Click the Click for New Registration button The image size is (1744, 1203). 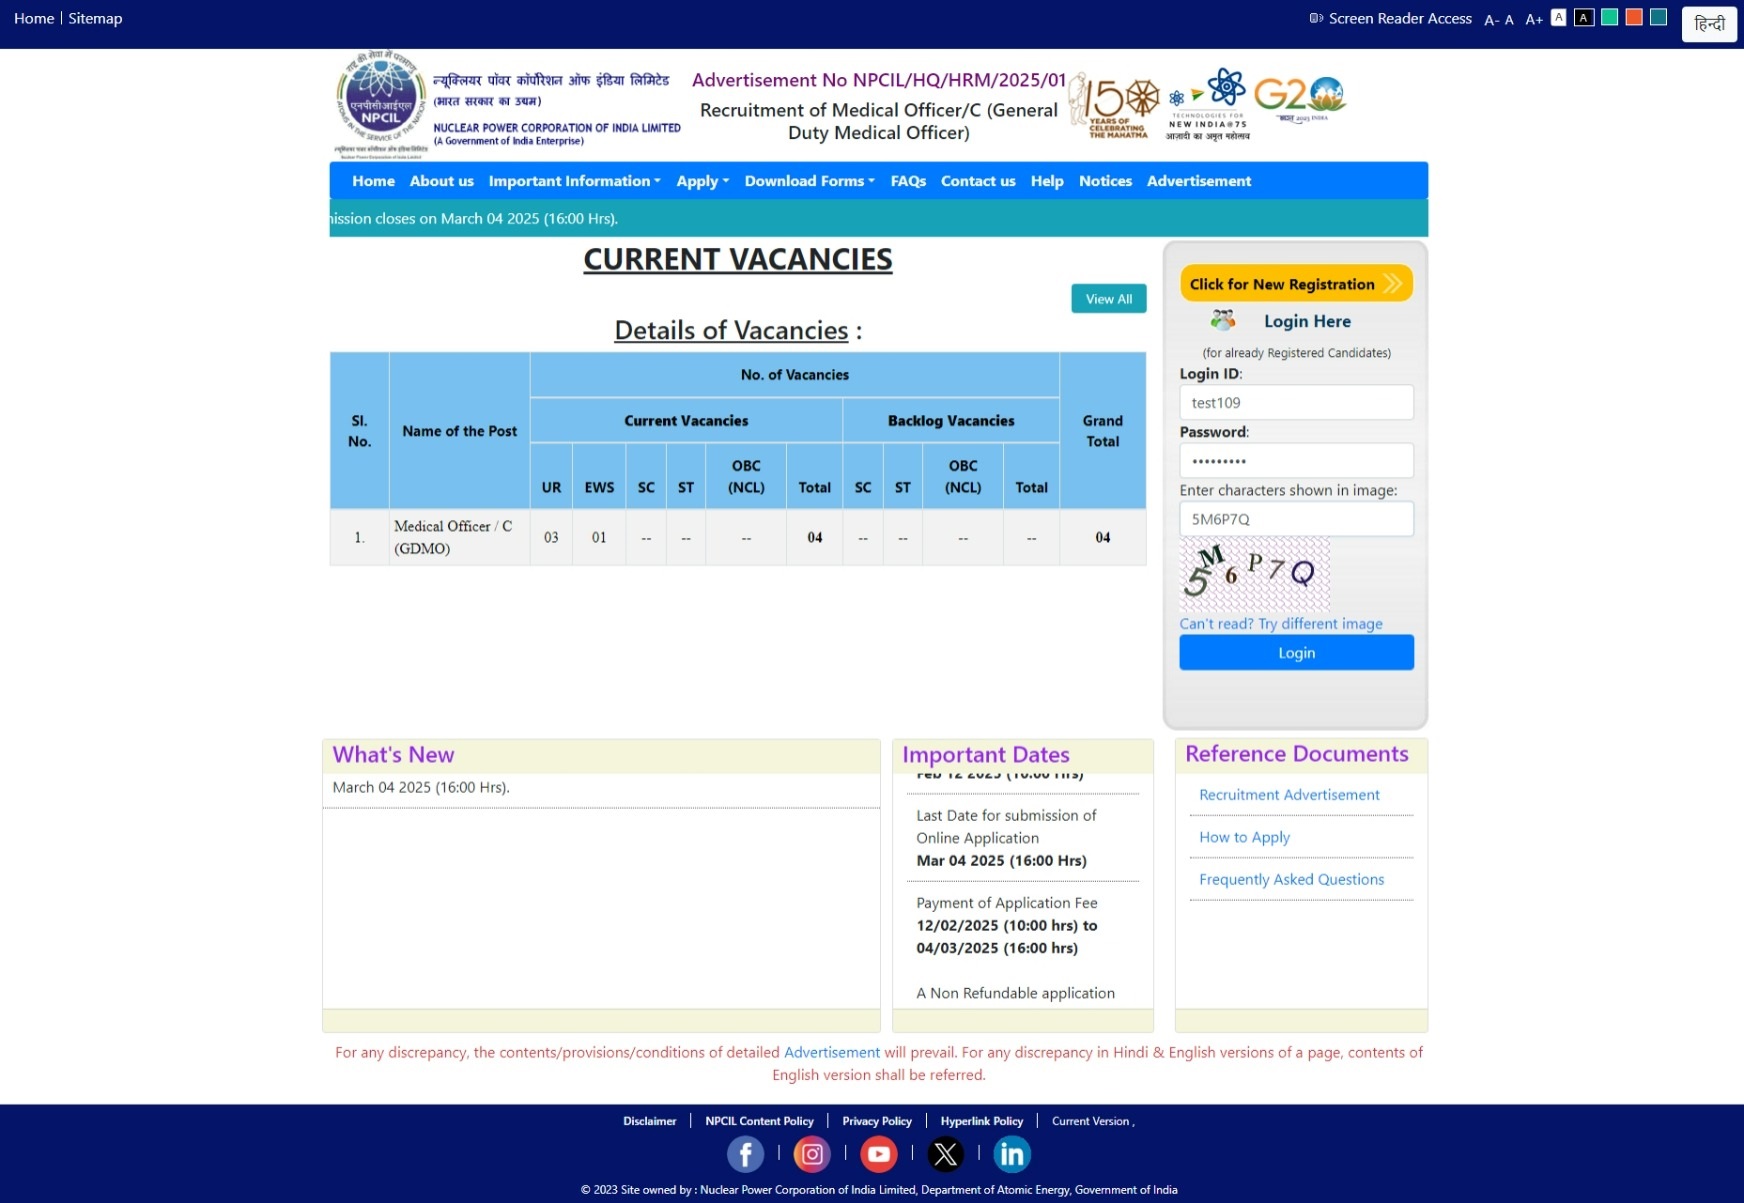1296,284
